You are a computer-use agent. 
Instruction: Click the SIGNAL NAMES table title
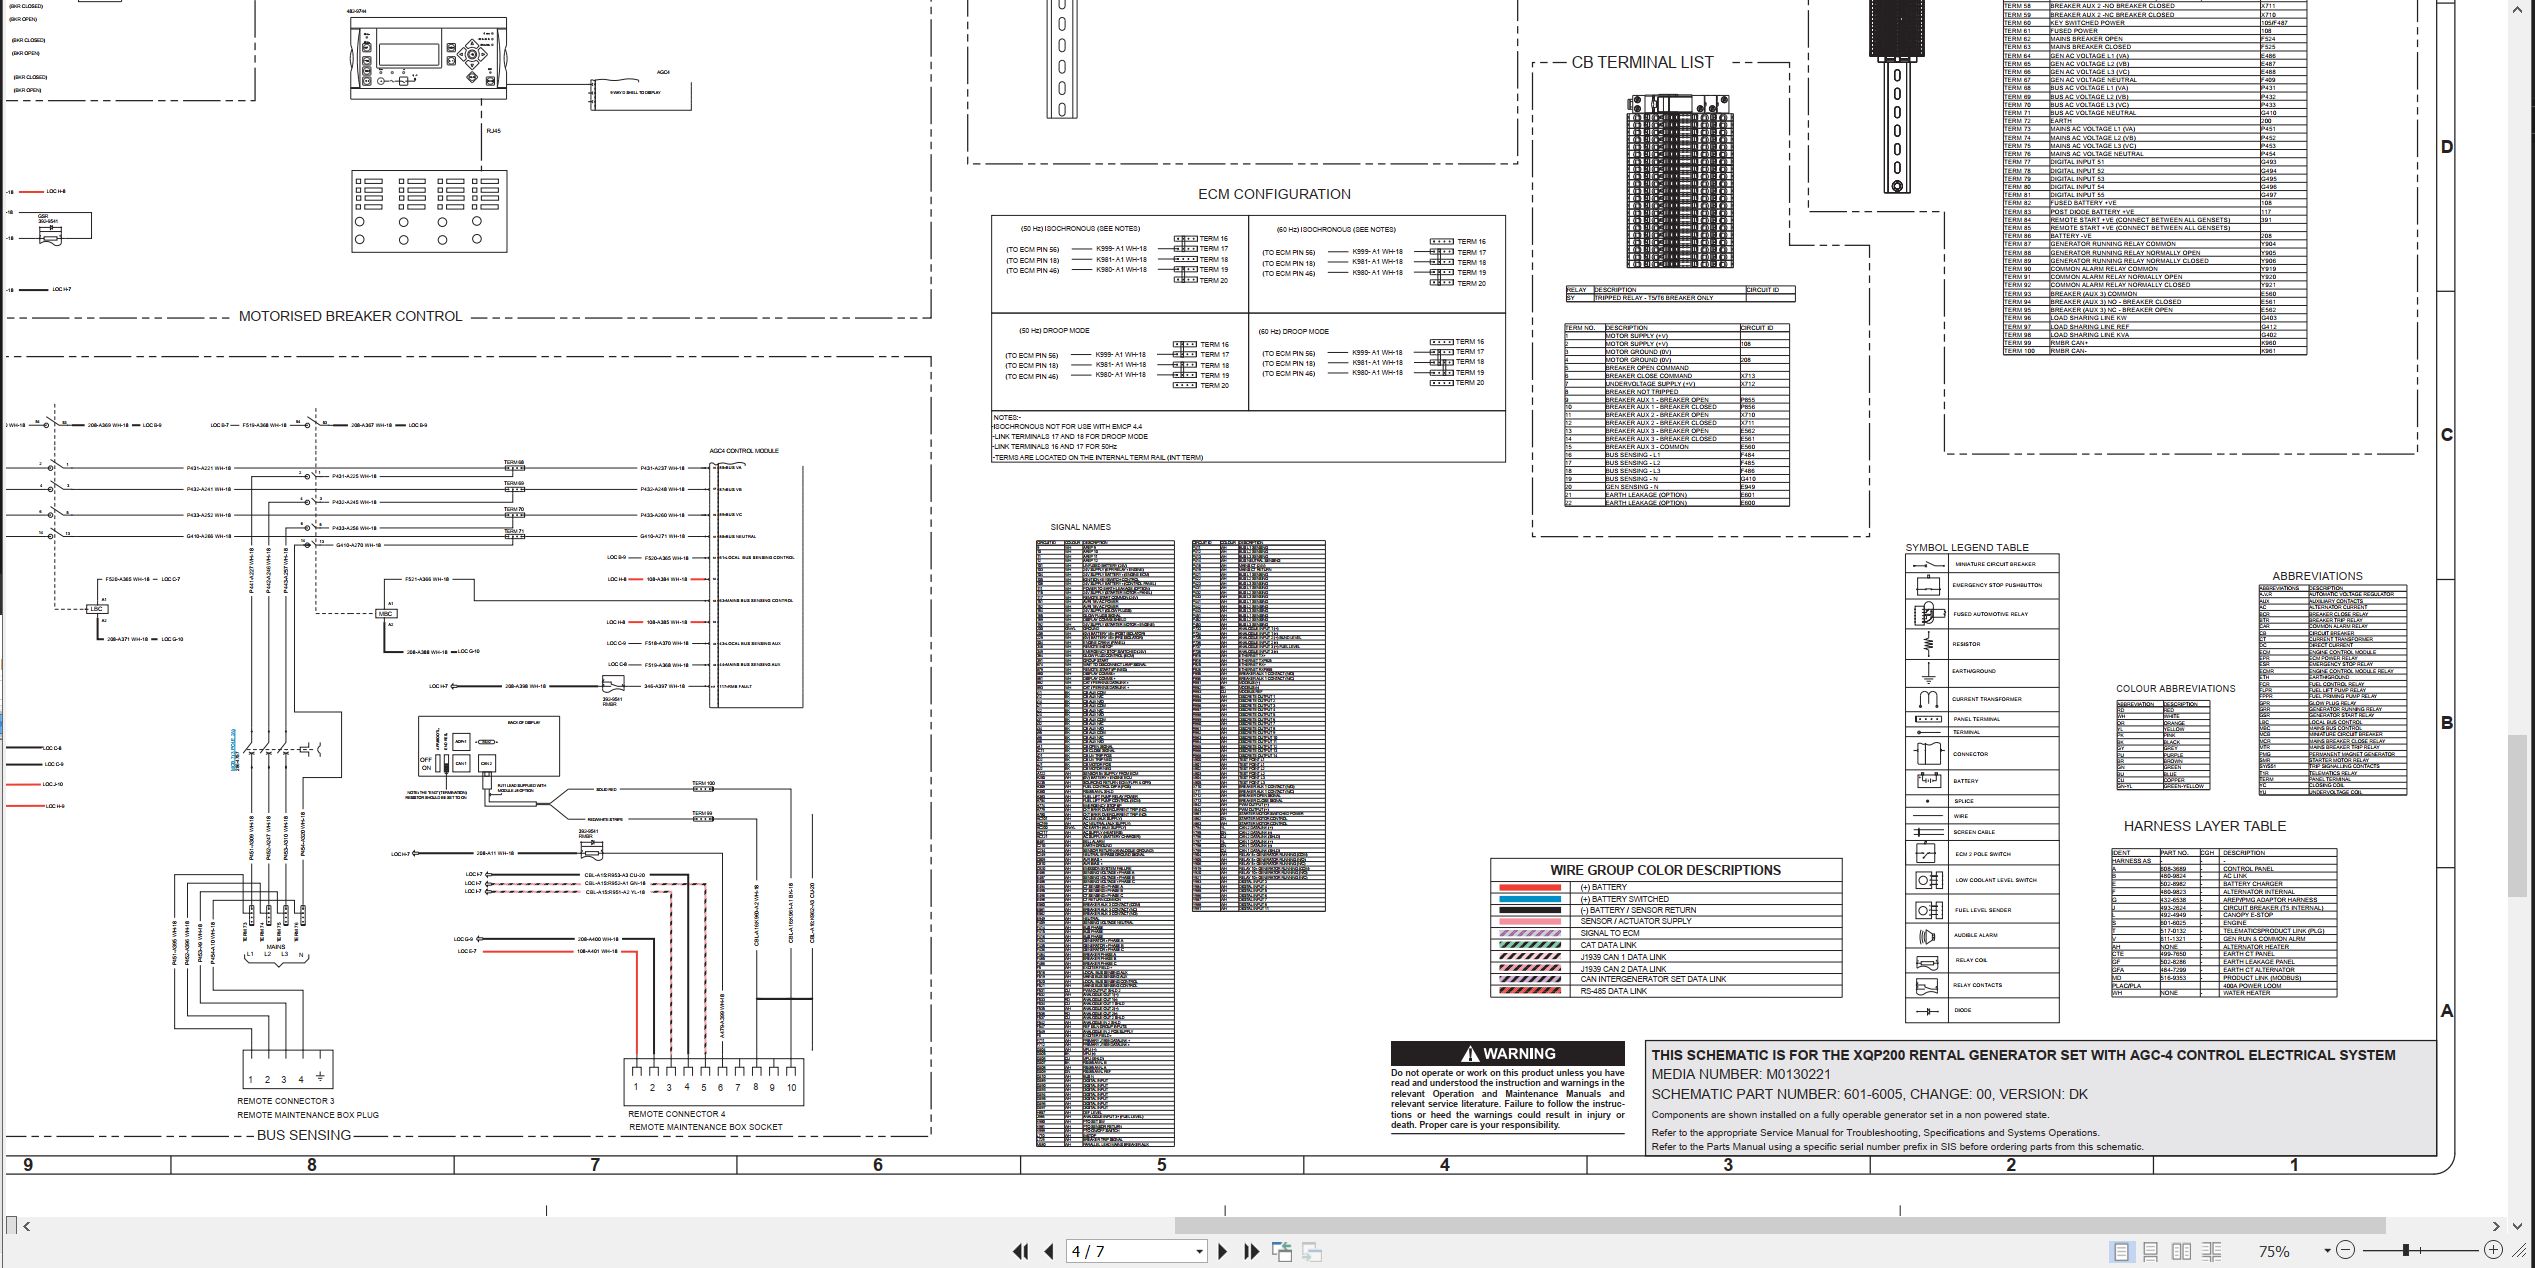[x=1080, y=527]
